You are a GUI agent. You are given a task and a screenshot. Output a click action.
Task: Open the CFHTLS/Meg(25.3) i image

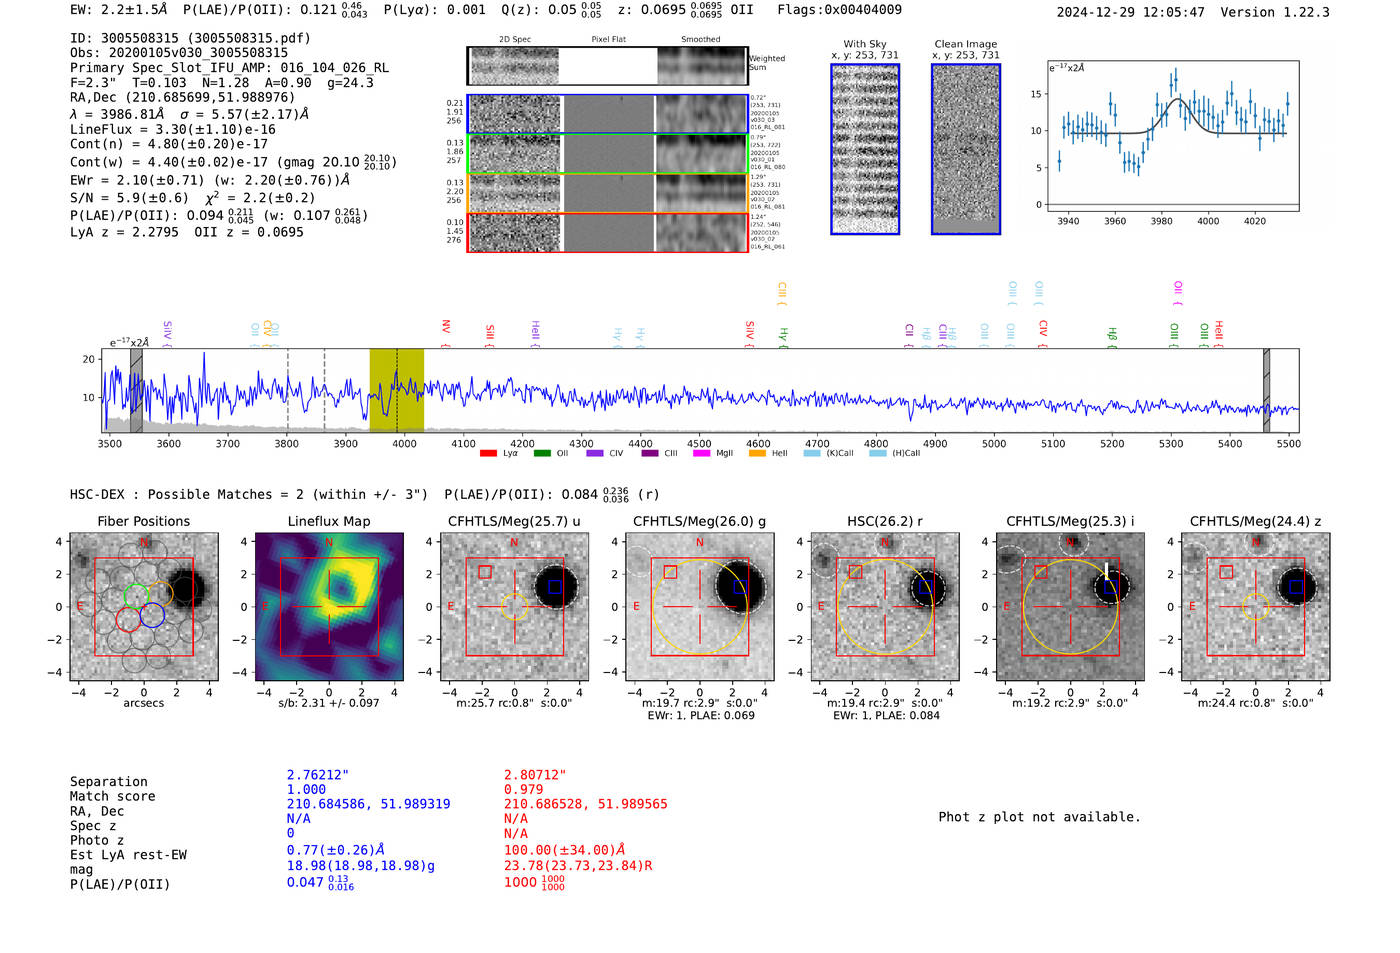pos(1070,607)
